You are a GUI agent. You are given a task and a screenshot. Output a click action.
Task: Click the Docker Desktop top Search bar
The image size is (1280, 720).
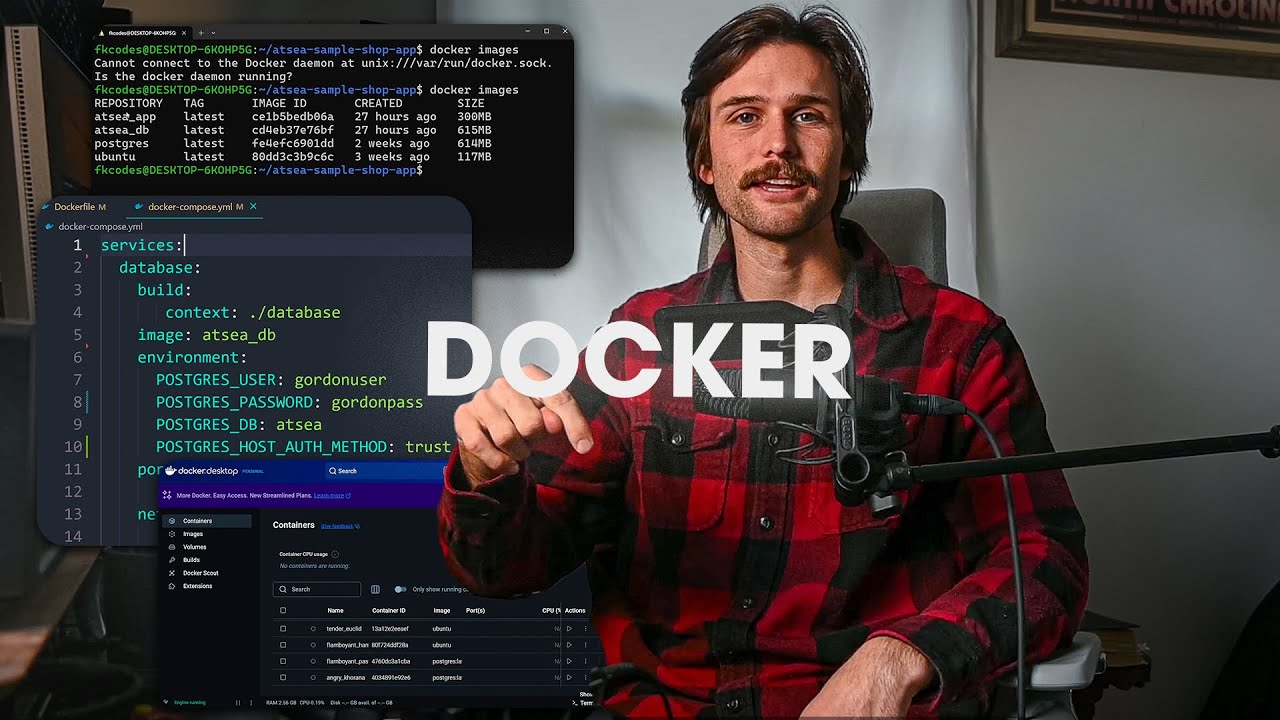(x=385, y=470)
